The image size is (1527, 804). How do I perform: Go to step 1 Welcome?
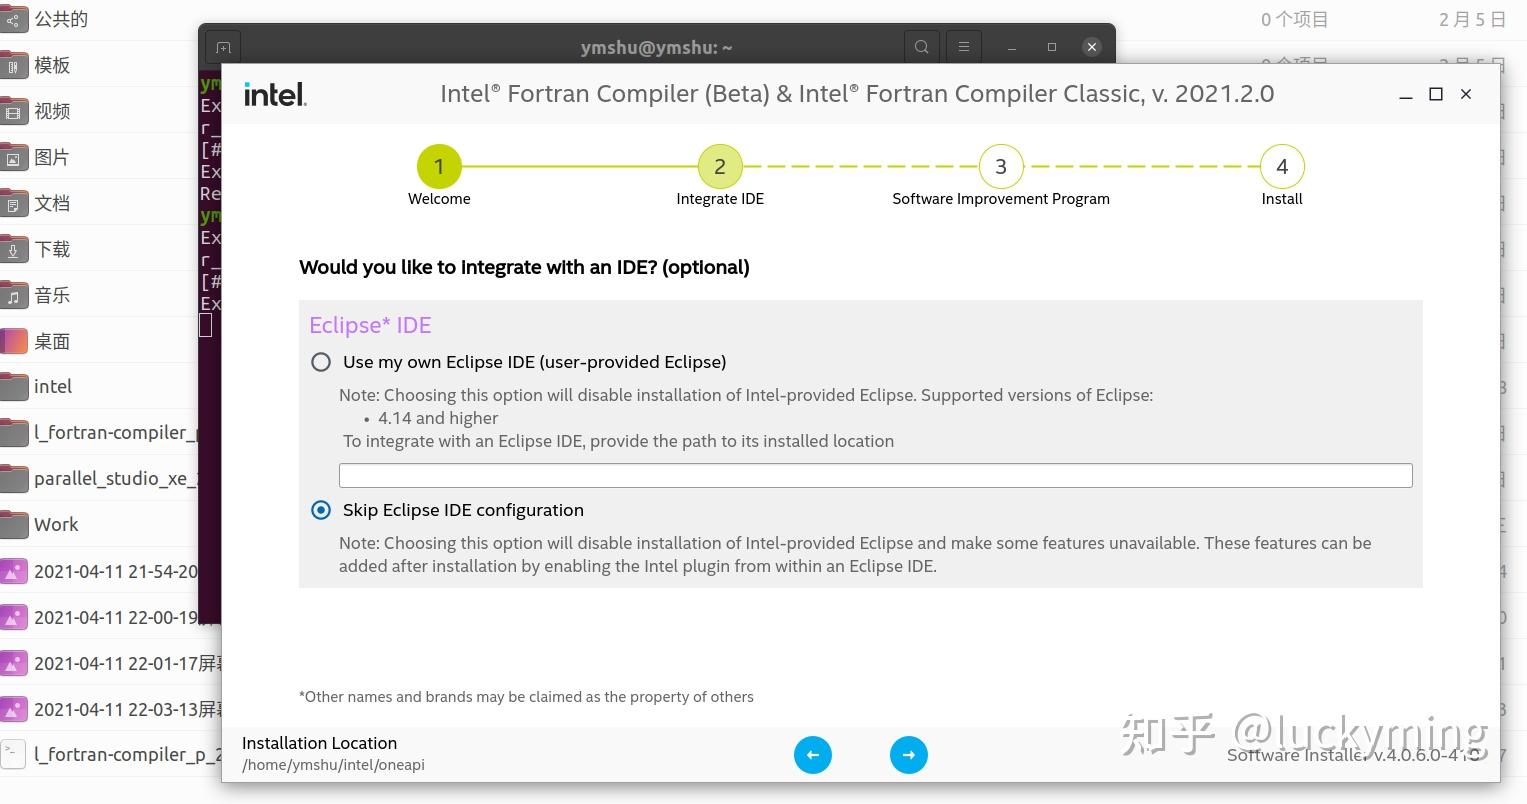(439, 167)
